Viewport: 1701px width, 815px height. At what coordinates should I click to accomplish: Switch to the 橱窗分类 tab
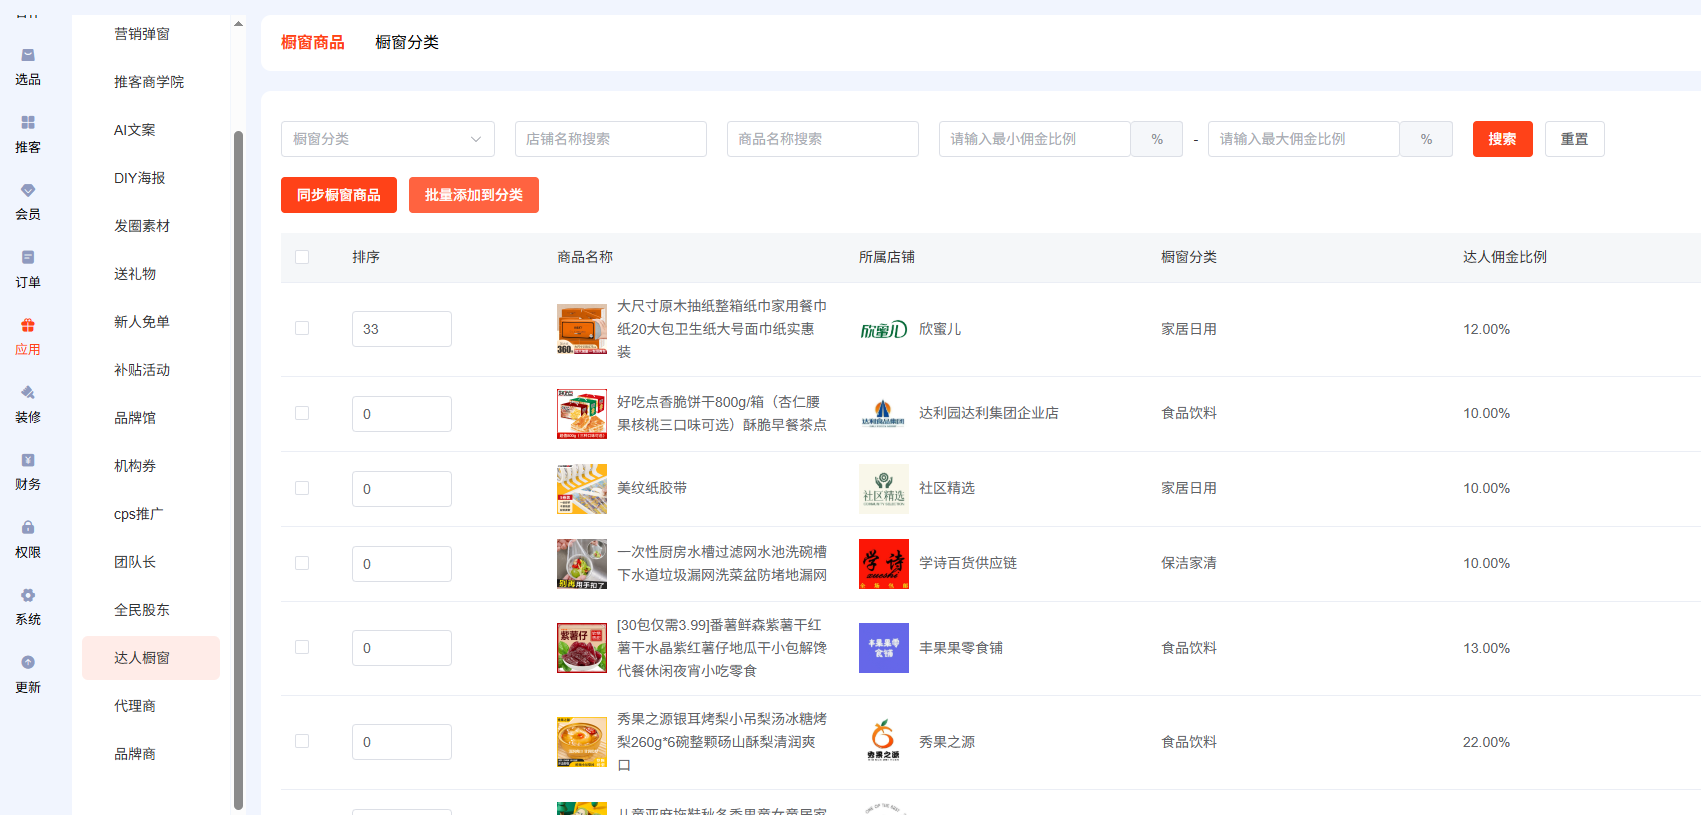pos(406,42)
